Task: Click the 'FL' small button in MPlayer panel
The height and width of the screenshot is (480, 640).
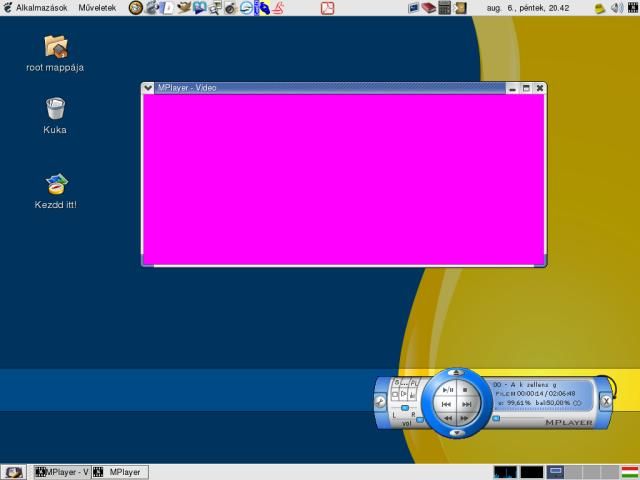Action: tap(414, 383)
